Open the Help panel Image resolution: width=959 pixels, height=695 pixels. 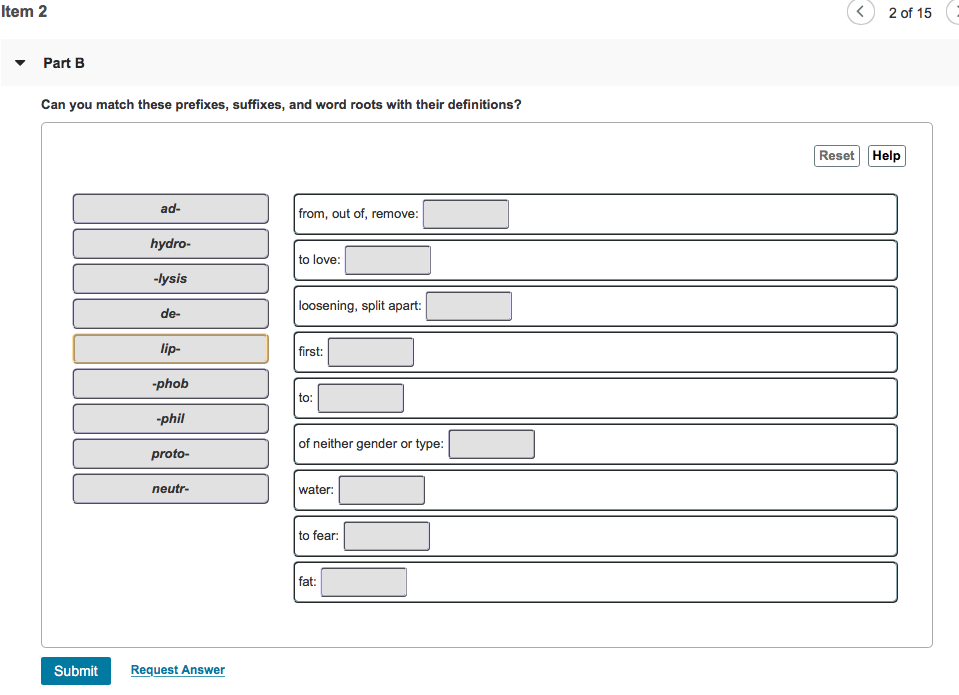pos(886,155)
